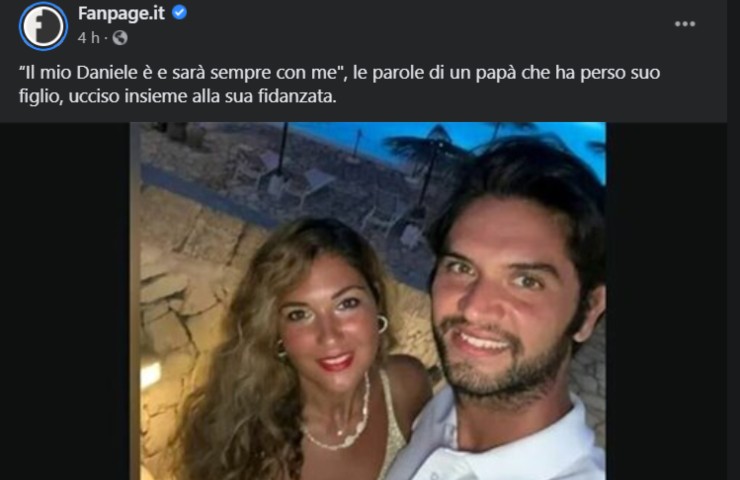The image size is (740, 480).
Task: View who can see this post via globe
Action: 120,38
